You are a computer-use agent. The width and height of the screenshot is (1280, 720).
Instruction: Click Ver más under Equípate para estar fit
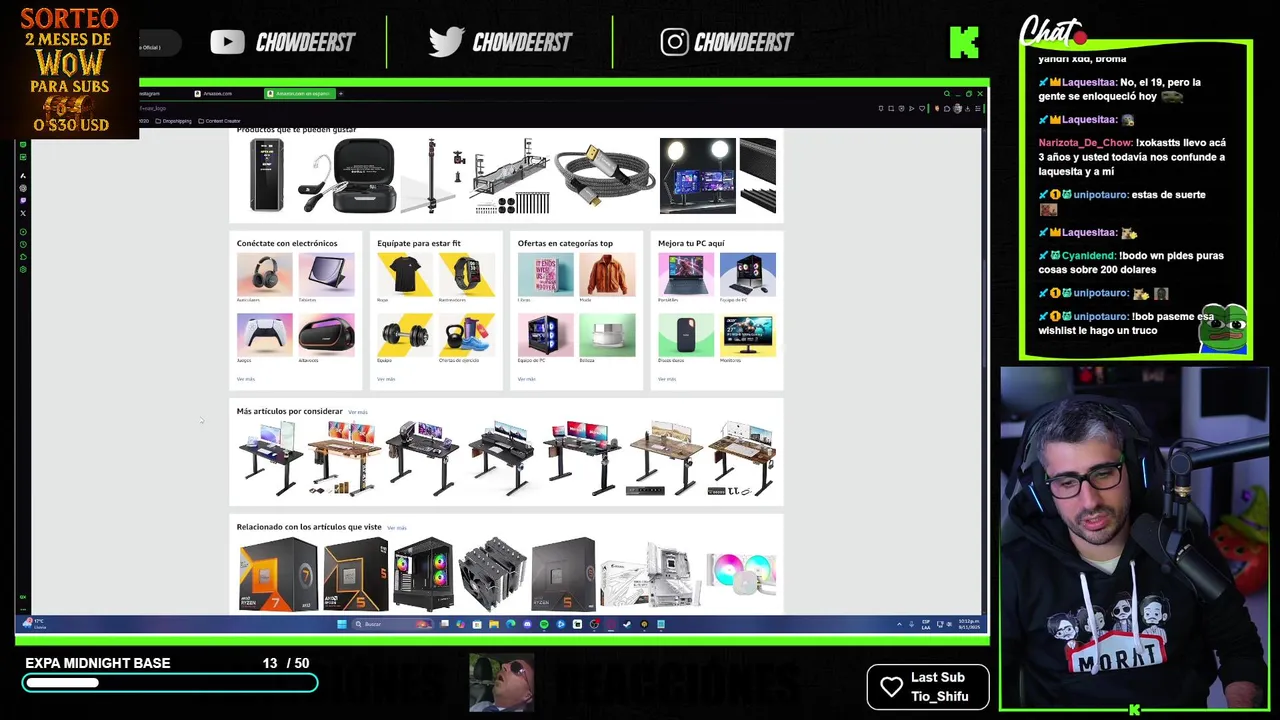coord(386,379)
